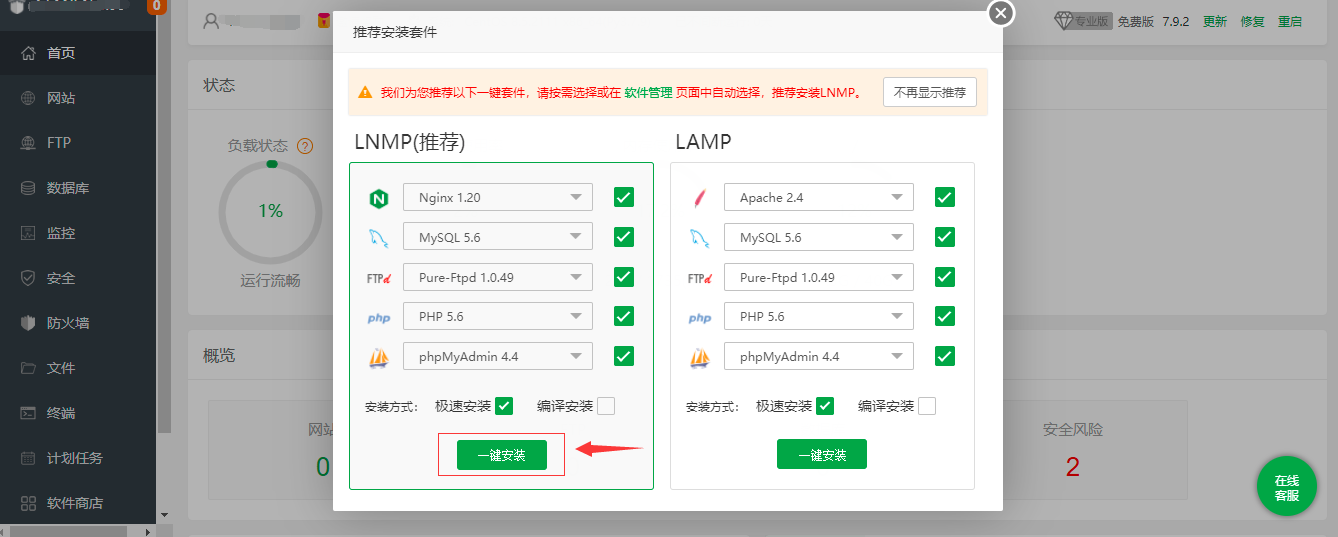The image size is (1338, 537).
Task: Click the home house icon in sidebar
Action: 28,53
